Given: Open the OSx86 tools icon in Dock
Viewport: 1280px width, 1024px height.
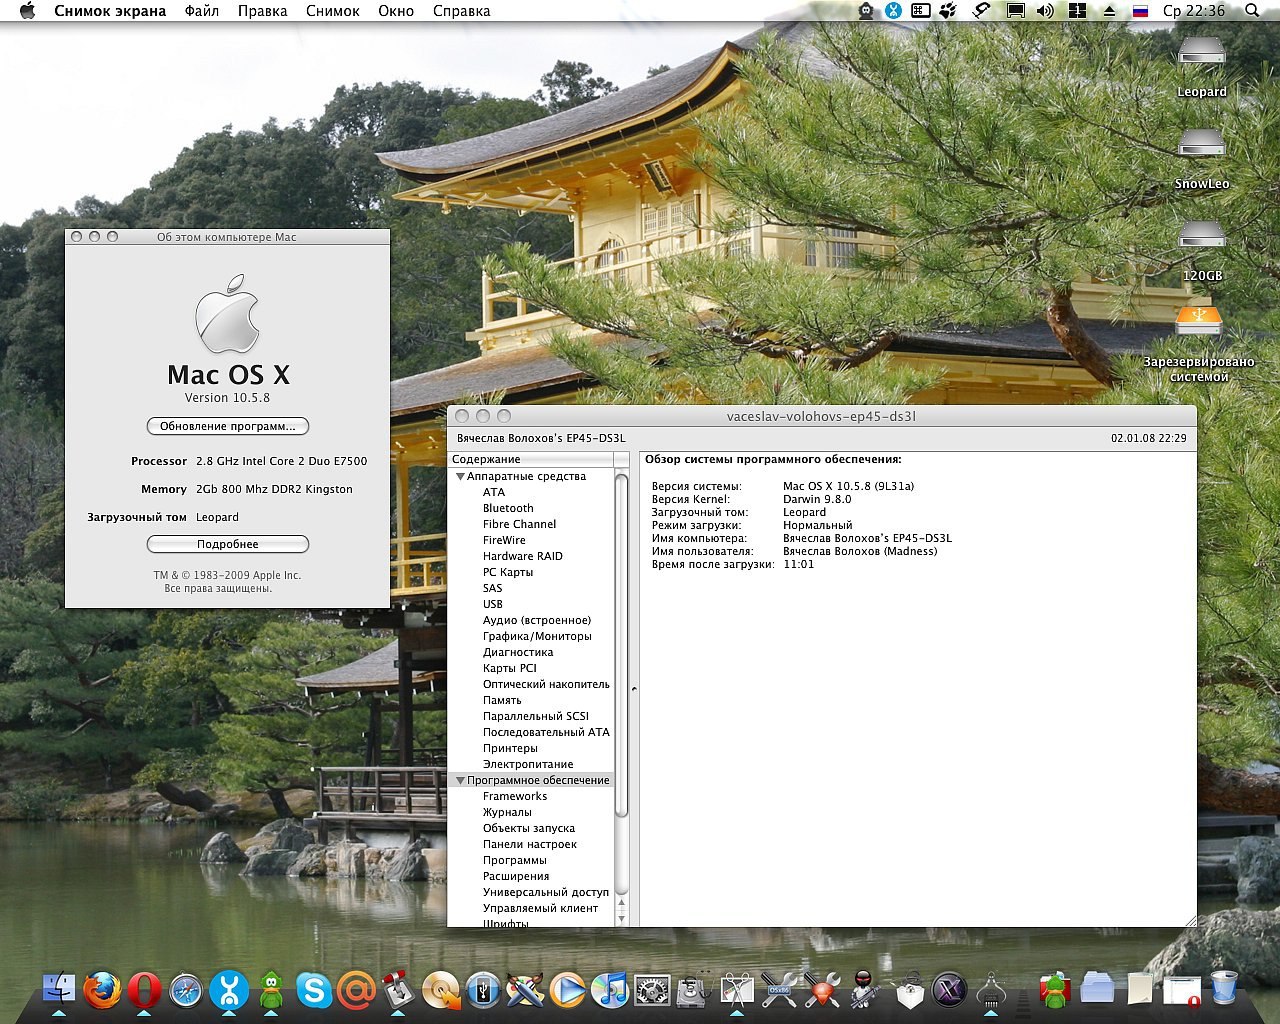Looking at the screenshot, I should coord(779,990).
